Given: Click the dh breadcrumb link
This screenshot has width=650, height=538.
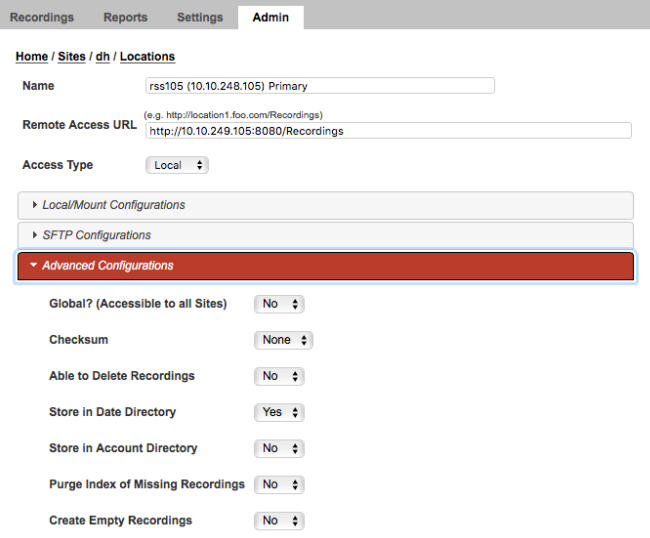Looking at the screenshot, I should tap(102, 57).
